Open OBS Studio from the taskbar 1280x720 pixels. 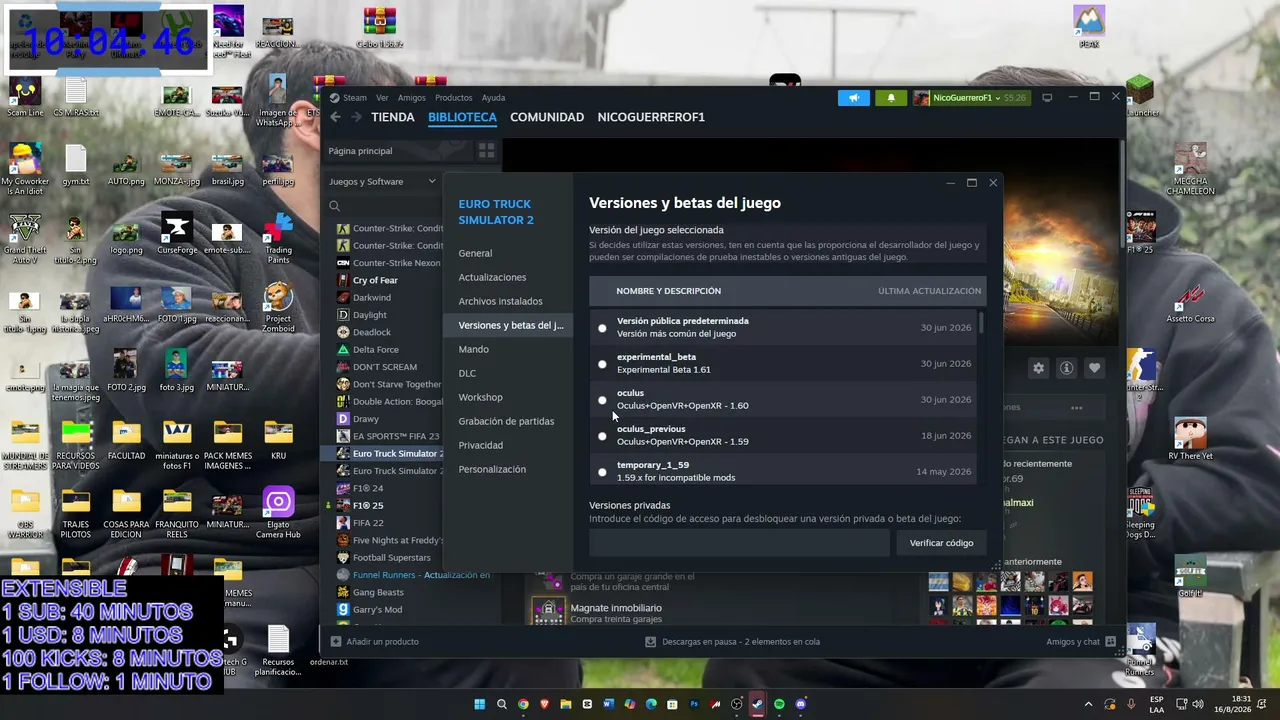coord(737,704)
